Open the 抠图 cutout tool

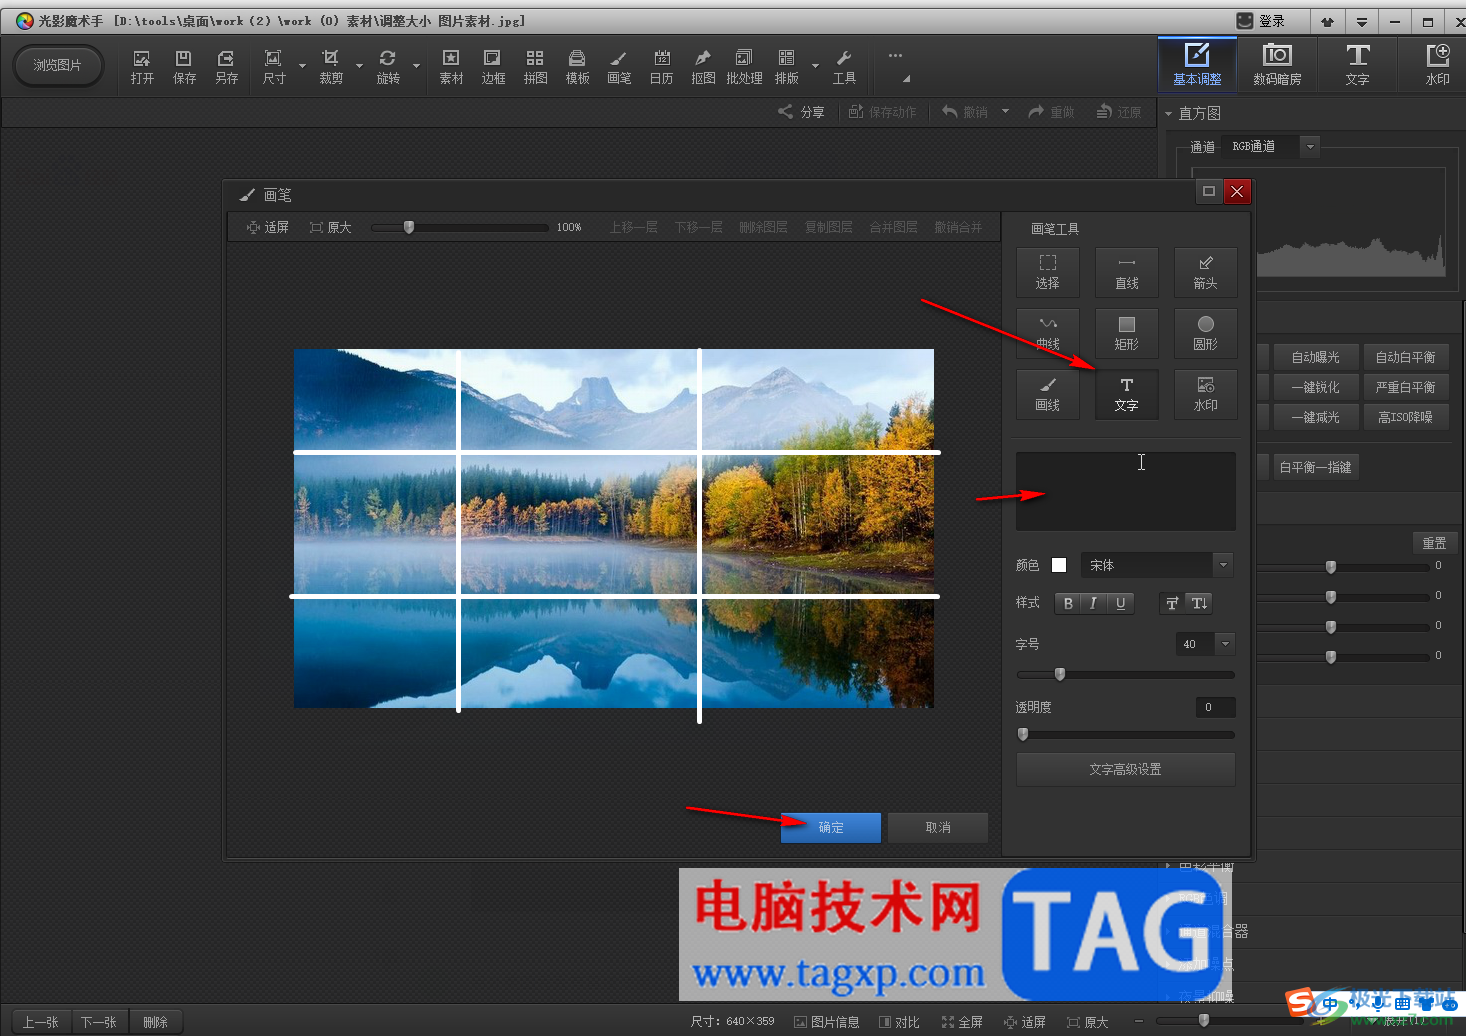(x=703, y=67)
